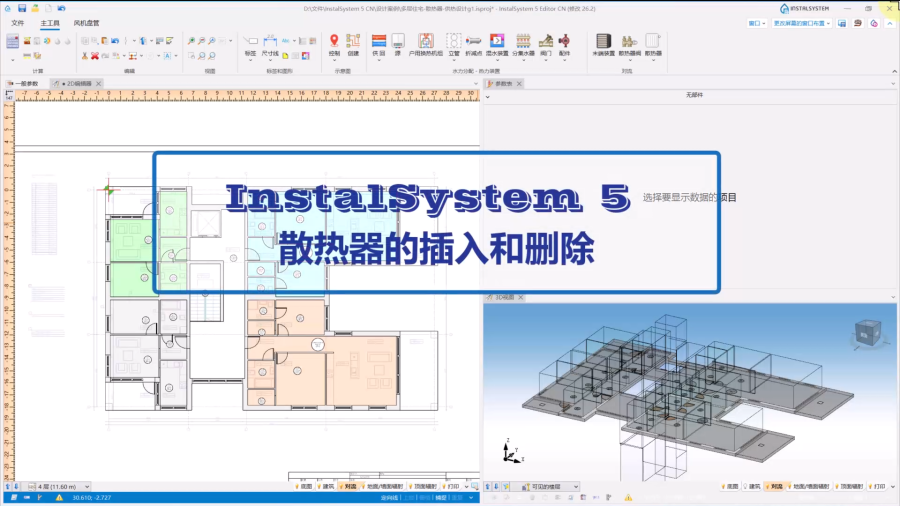
Task: Switch to the 一般参数 document tab
Action: pyautogui.click(x=23, y=84)
